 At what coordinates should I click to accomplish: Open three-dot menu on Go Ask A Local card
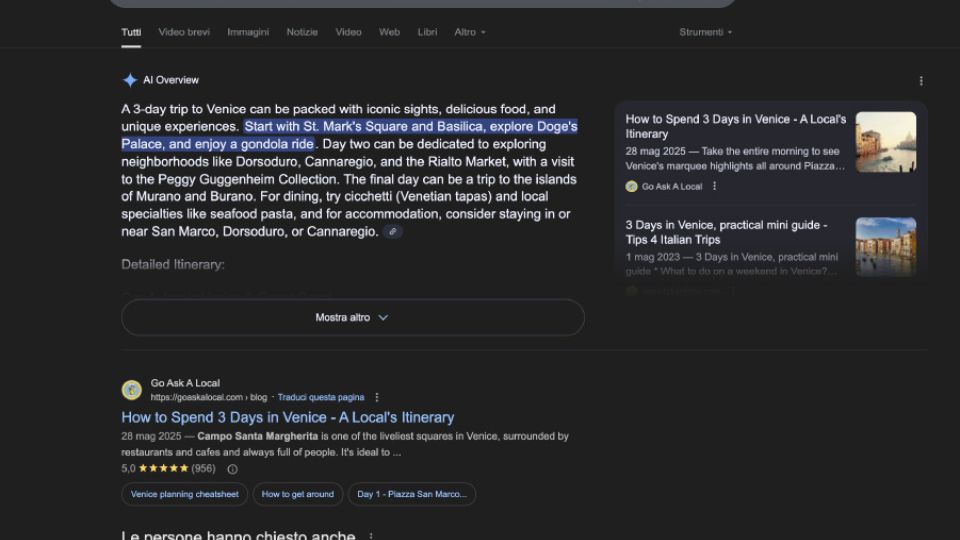714,186
